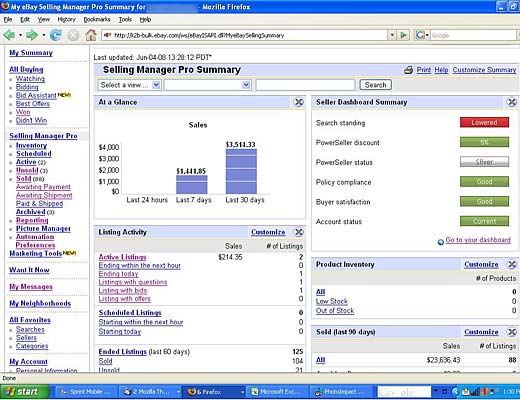Screen dimensions: 520x400
Task: Click the Customize Summary link
Action: (484, 70)
